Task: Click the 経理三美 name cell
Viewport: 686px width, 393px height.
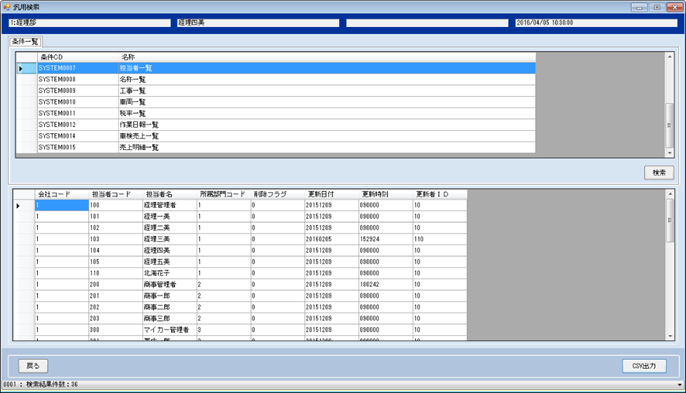Action: click(x=169, y=239)
